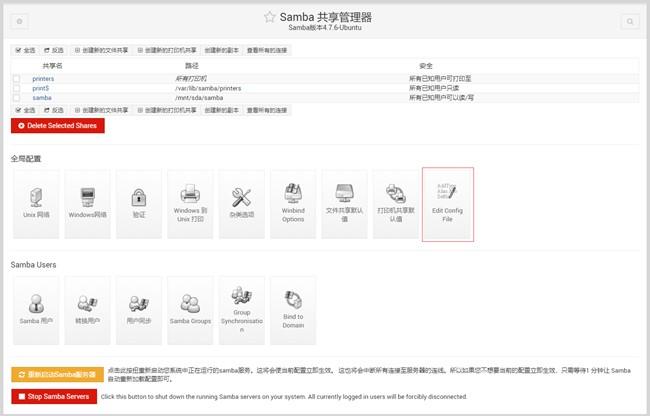Click orange restart Samba servers button

point(57,375)
